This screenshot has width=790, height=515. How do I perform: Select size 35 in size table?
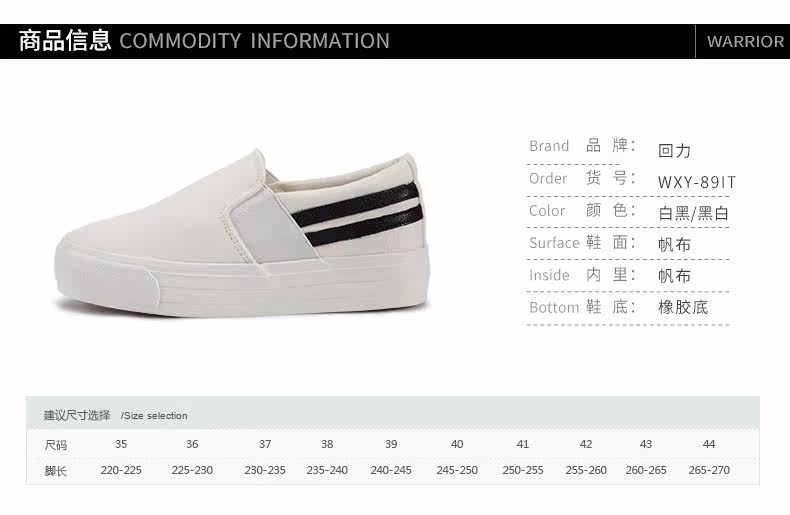[x=121, y=444]
